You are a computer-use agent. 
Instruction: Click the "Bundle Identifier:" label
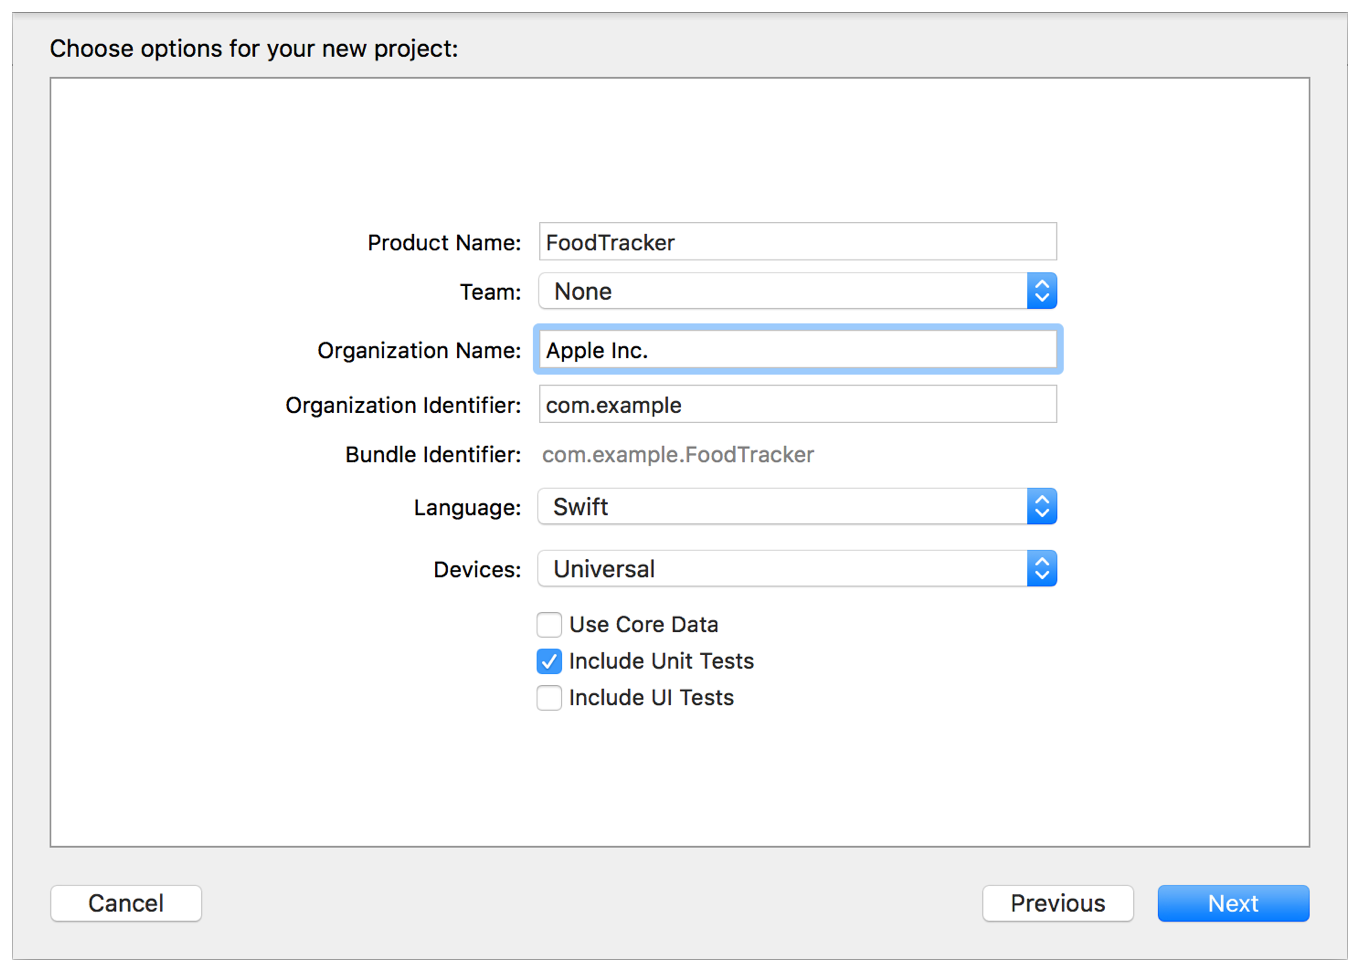coord(433,455)
